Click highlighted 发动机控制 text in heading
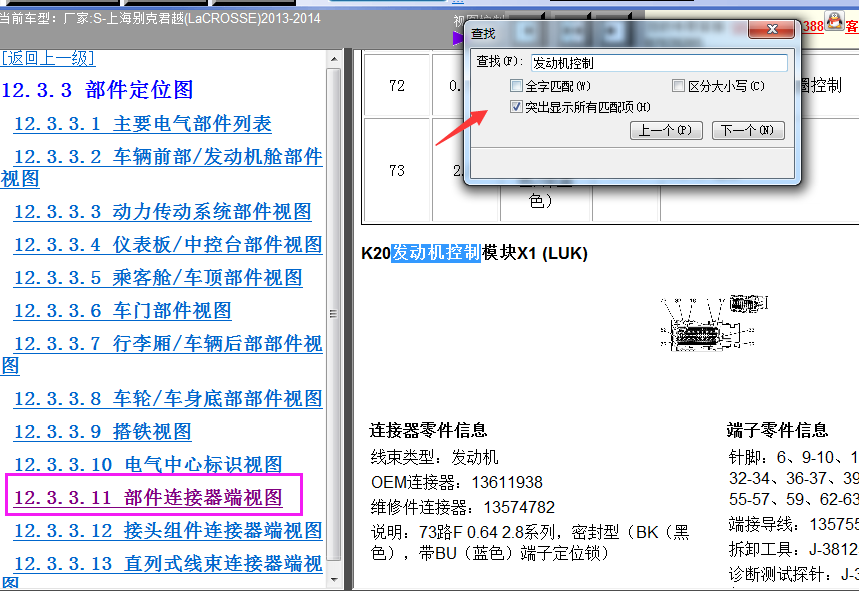 tap(436, 253)
